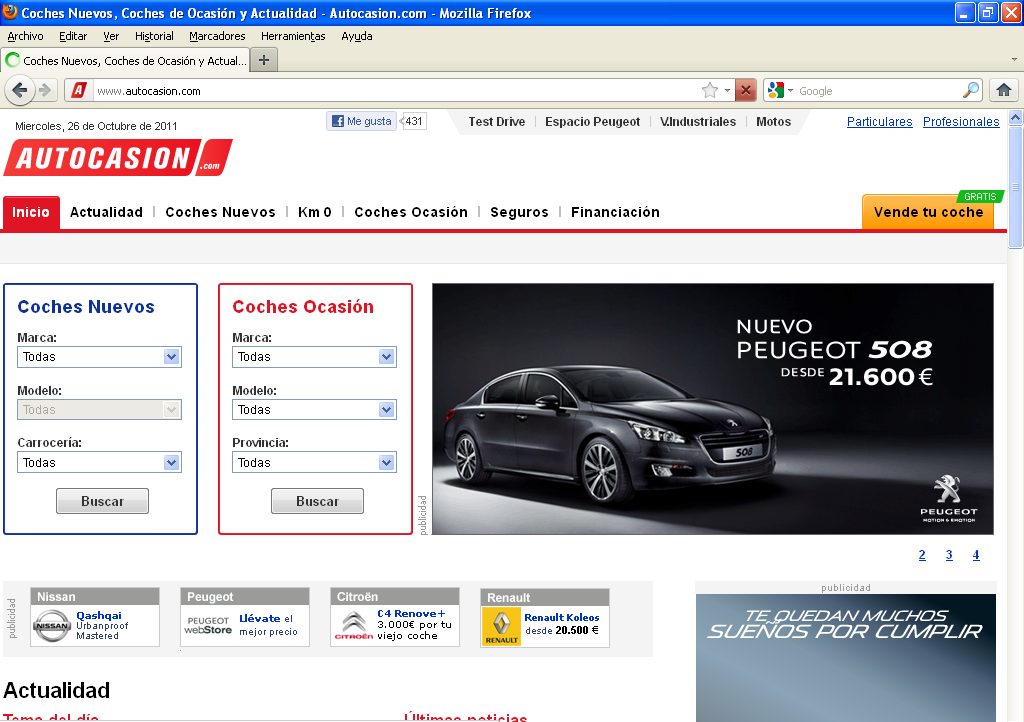The image size is (1024, 722).
Task: Open the Nissan Qashqai Urbanproof link
Action: point(103,625)
